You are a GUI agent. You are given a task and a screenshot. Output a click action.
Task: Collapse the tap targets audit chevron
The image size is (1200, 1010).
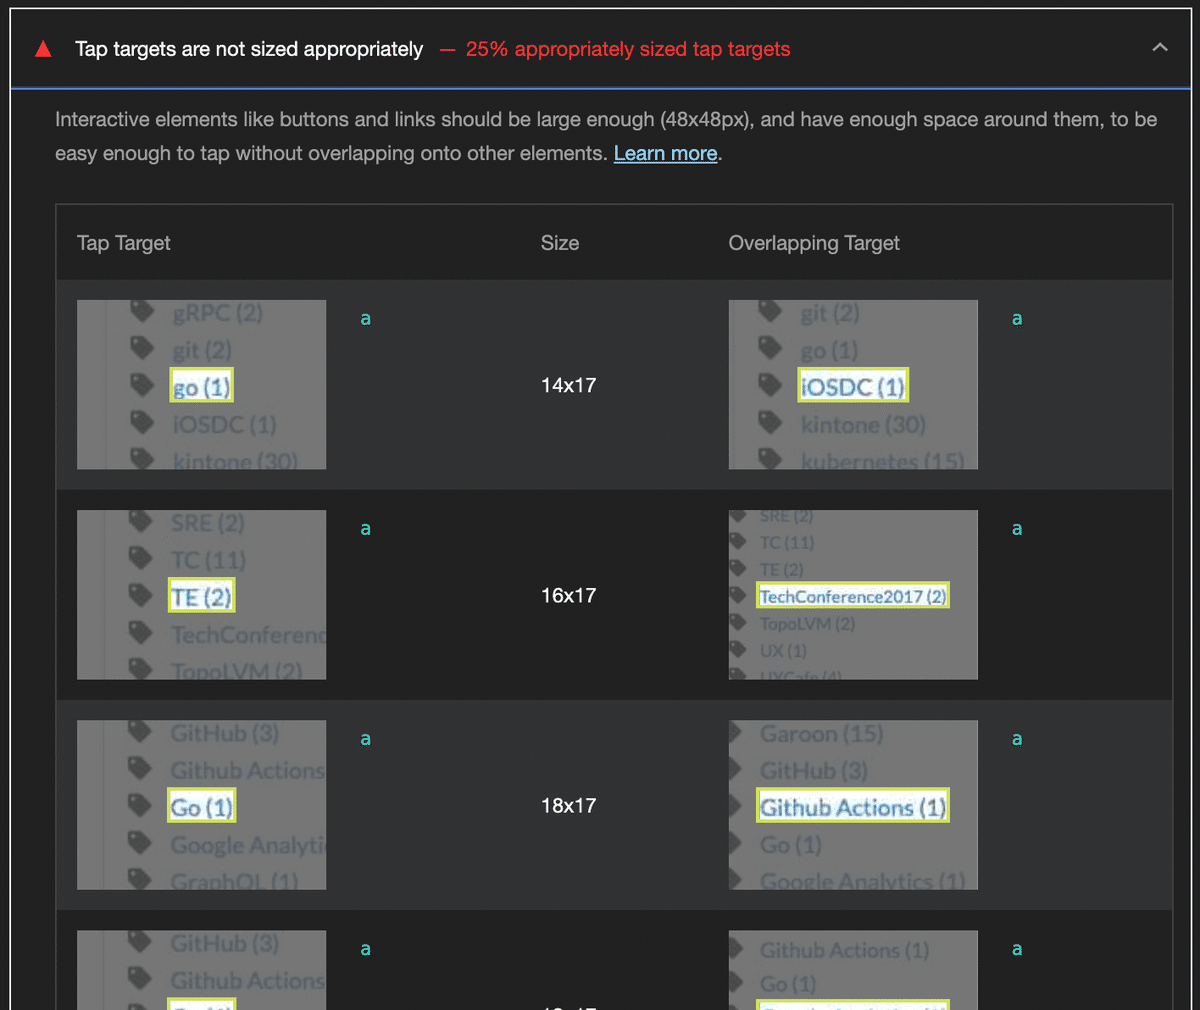coord(1160,48)
